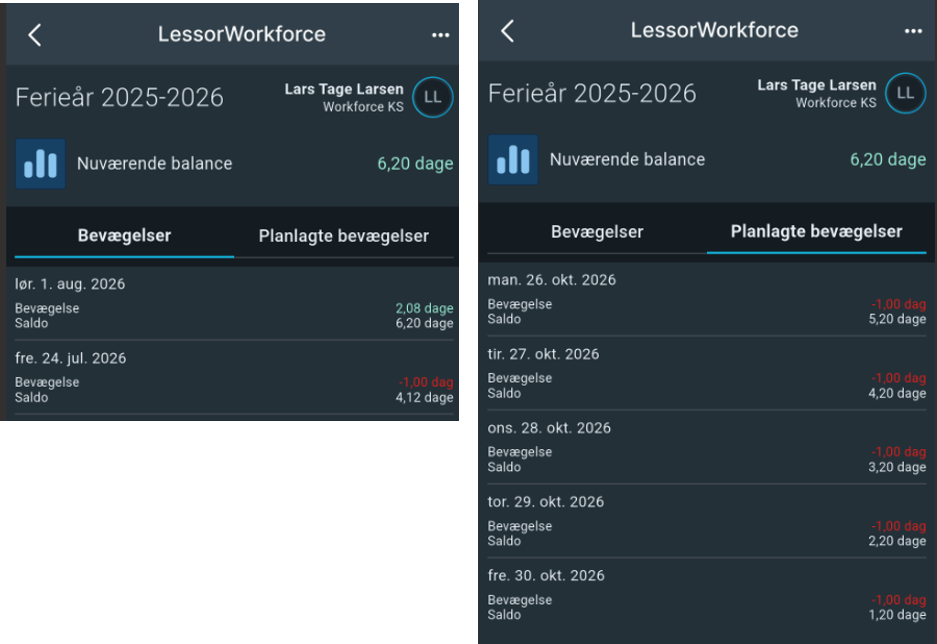The width and height of the screenshot is (937, 644).
Task: Tap Lars Tage Larsen name on right screen
Action: (x=816, y=85)
